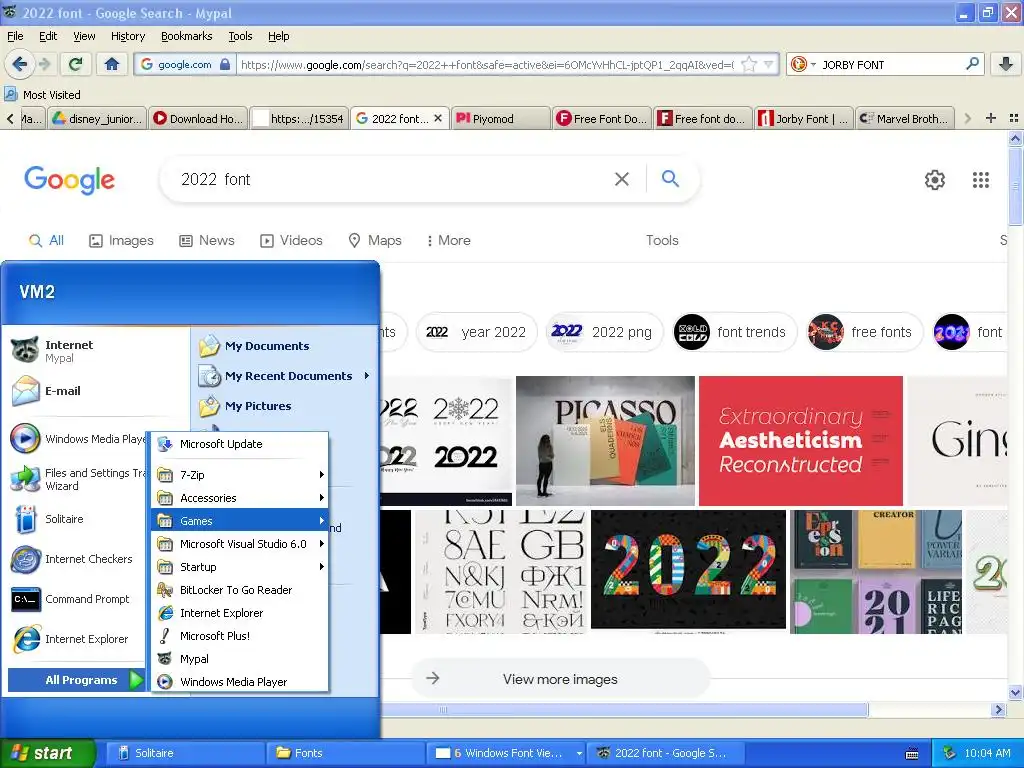1024x768 pixels.
Task: Open the History menu
Action: pos(127,36)
